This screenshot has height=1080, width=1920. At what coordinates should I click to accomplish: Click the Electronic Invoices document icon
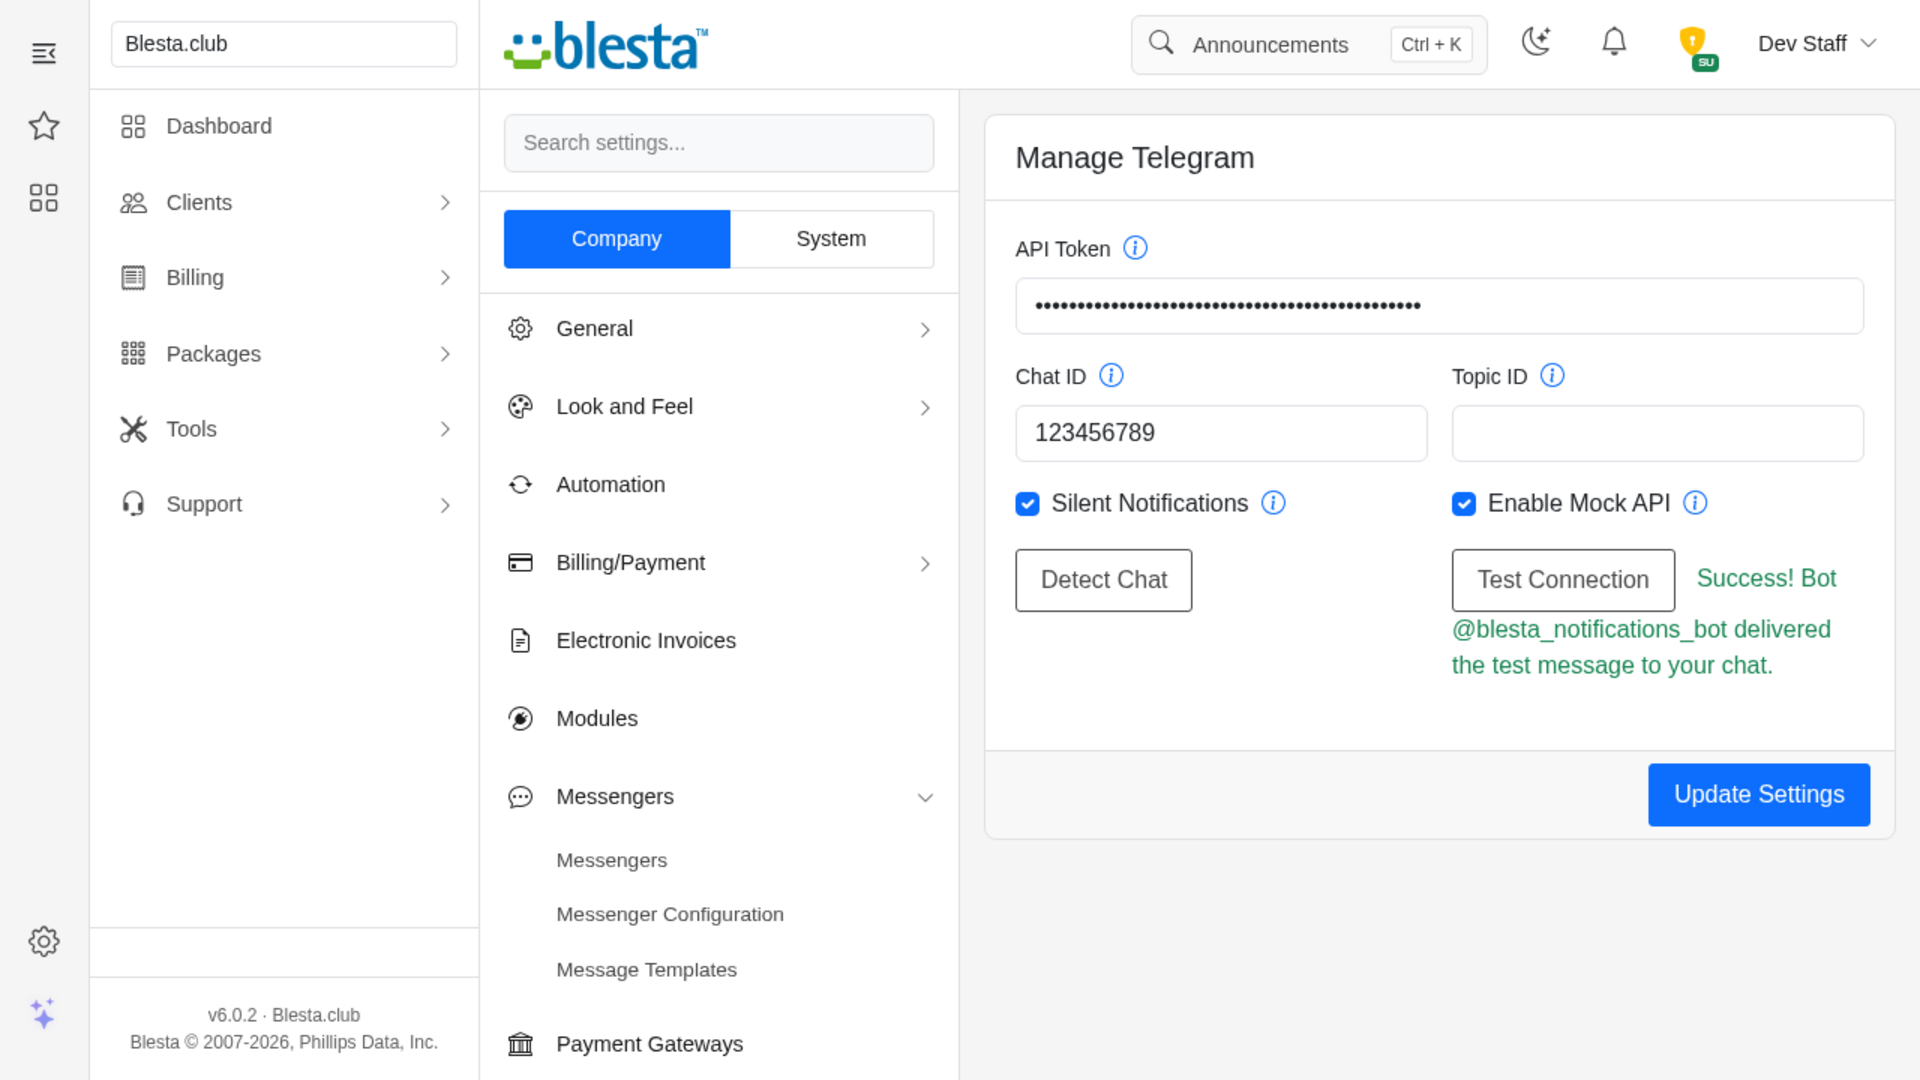click(x=520, y=641)
